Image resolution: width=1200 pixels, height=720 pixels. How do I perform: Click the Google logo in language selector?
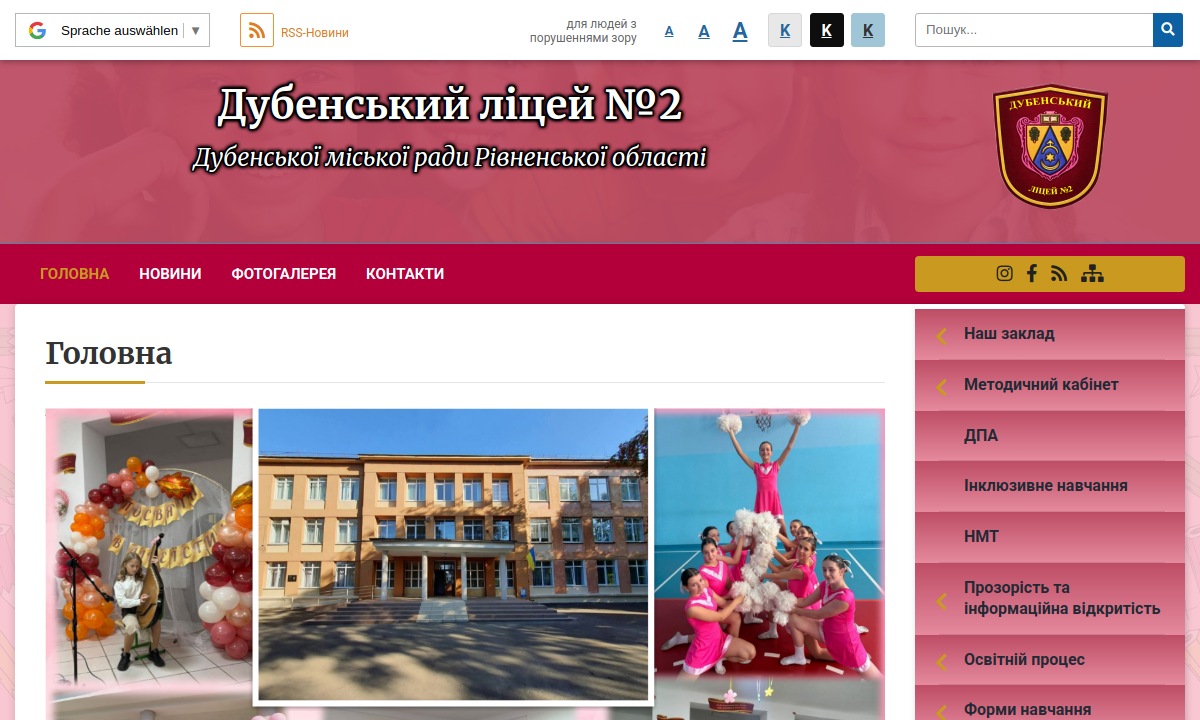click(38, 30)
